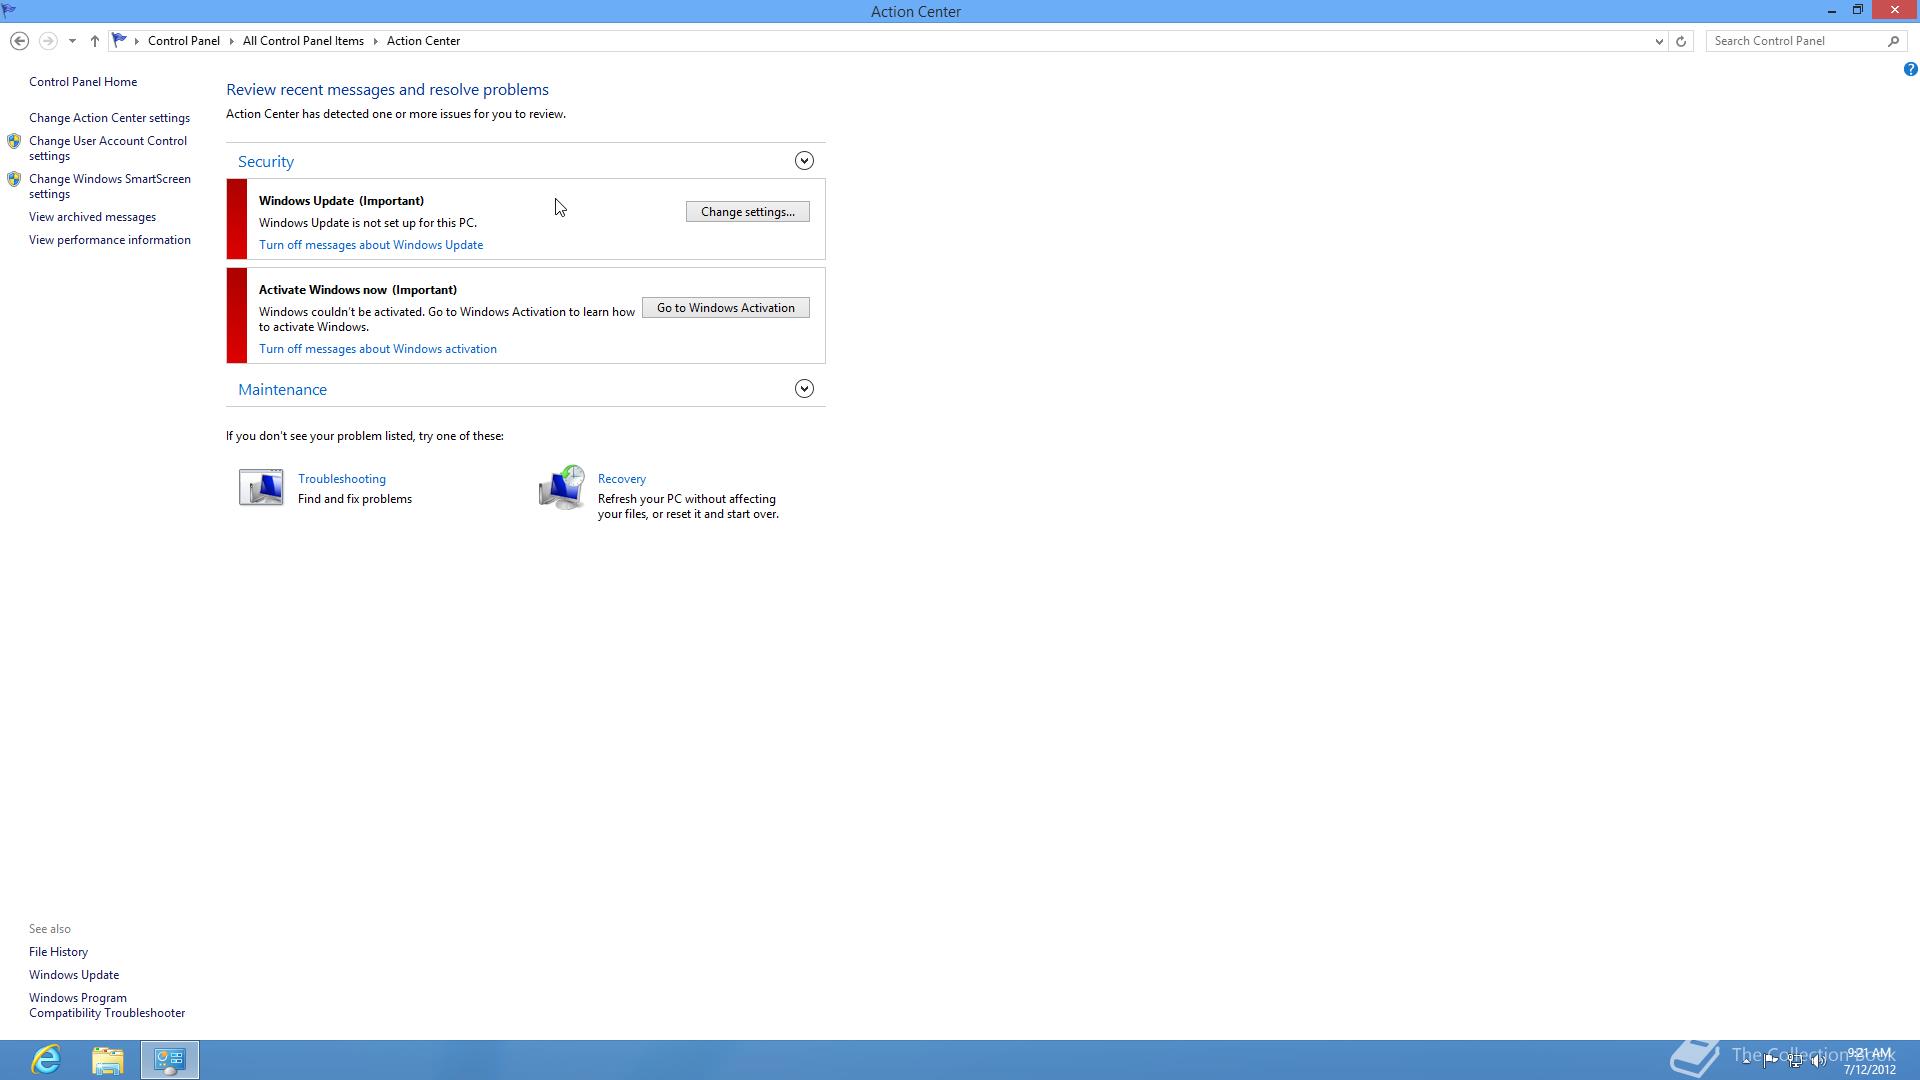Viewport: 1920px width, 1080px height.
Task: Open Change User Account Control settings
Action: click(108, 148)
